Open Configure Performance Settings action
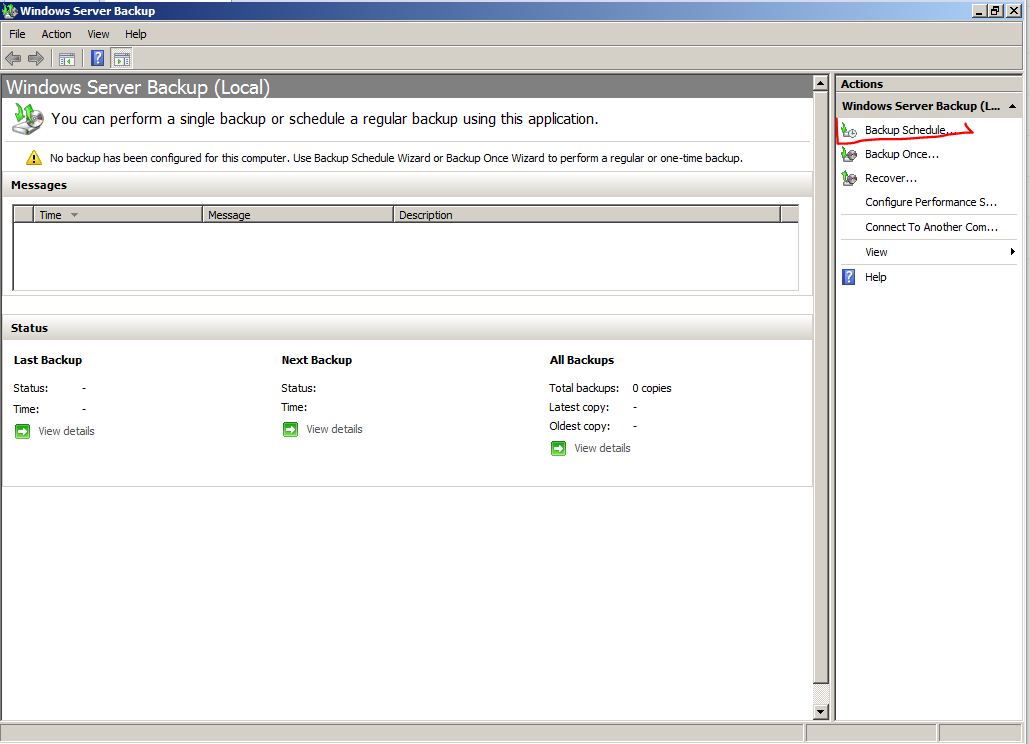 tap(929, 202)
